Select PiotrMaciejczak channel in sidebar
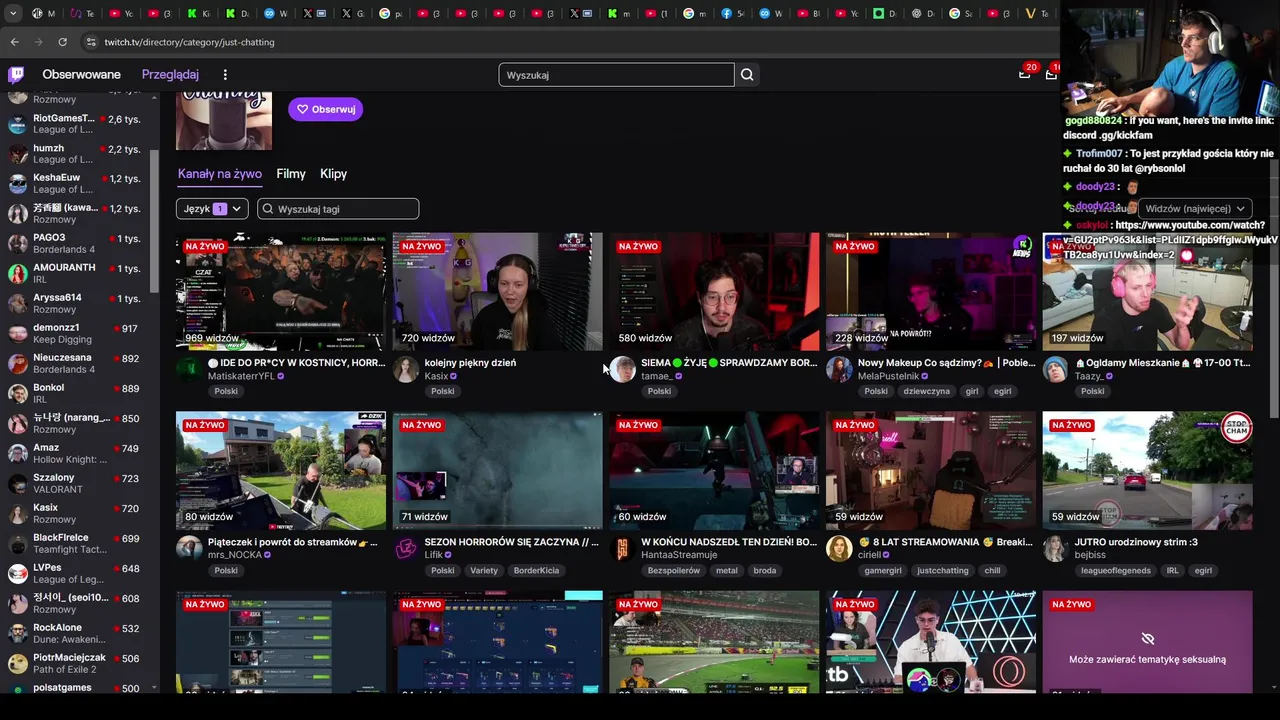 [x=78, y=664]
